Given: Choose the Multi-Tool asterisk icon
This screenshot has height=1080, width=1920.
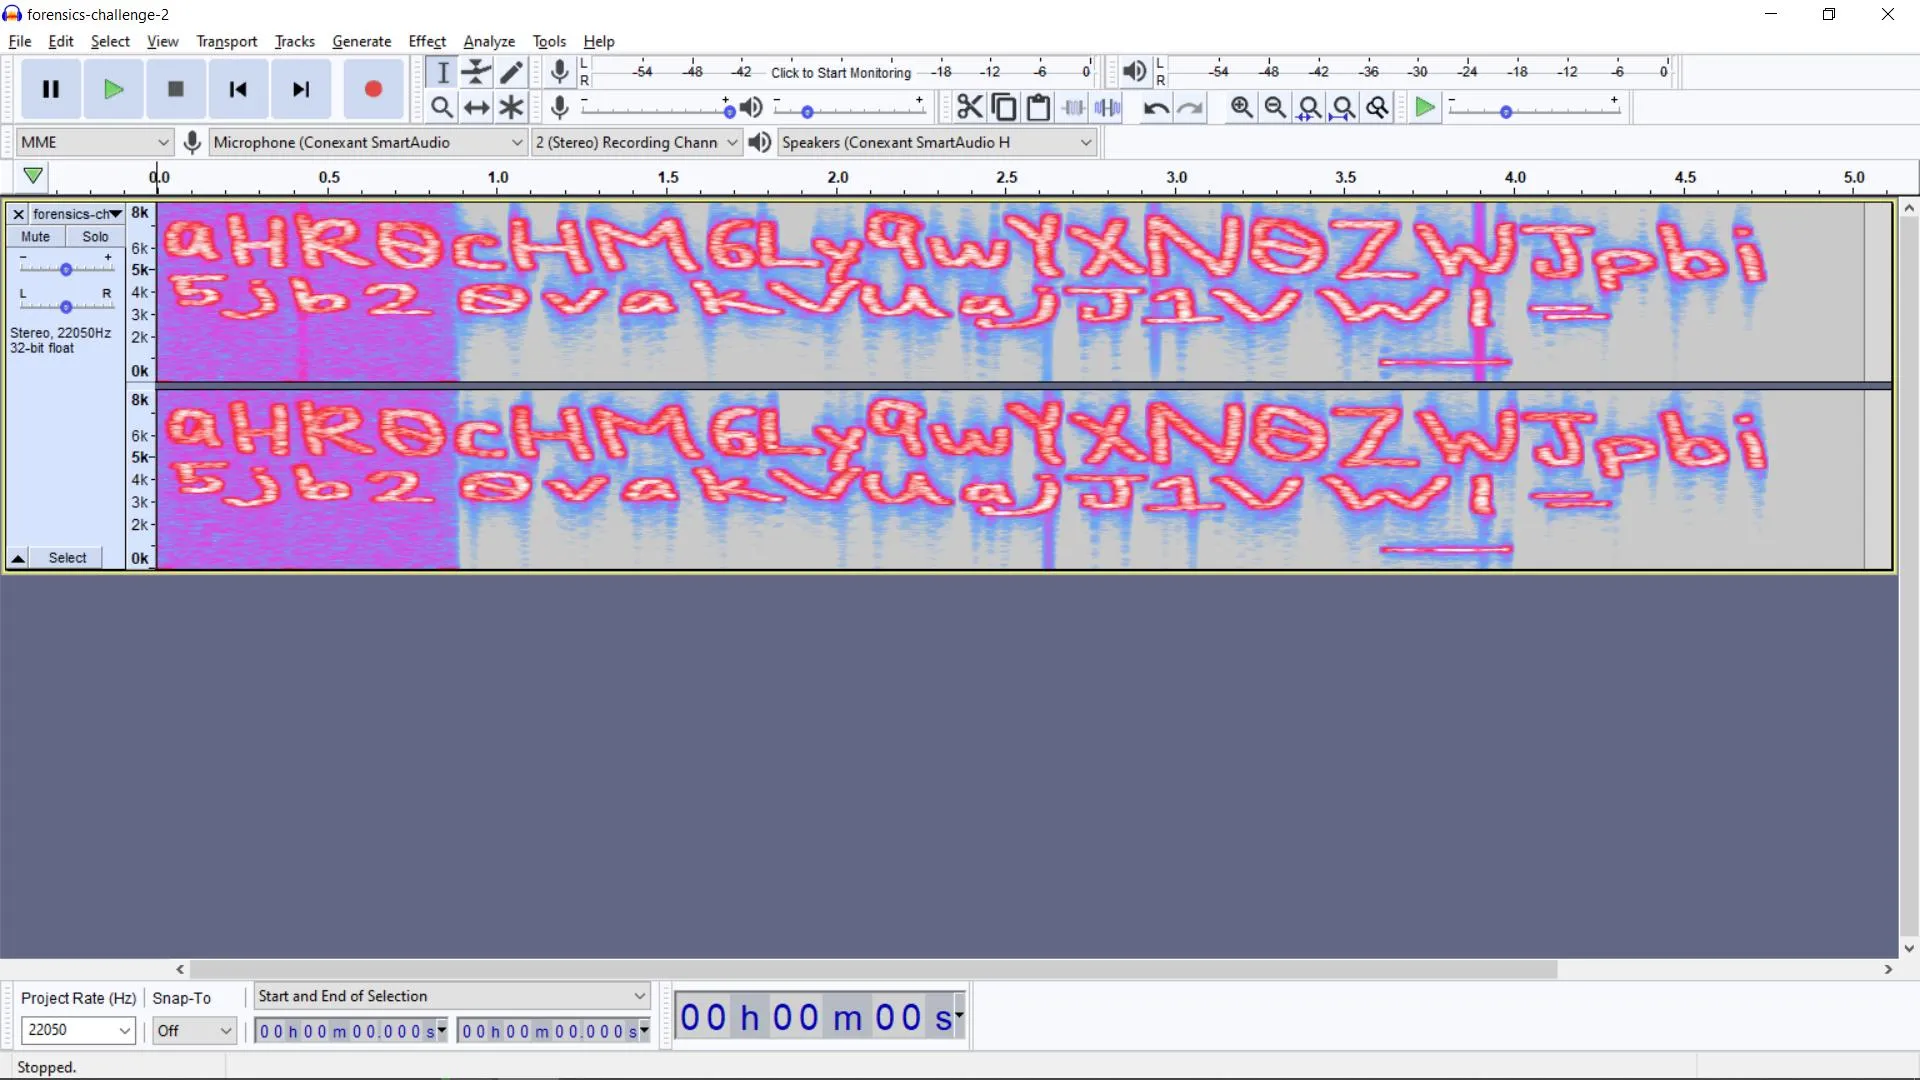Looking at the screenshot, I should pos(512,107).
